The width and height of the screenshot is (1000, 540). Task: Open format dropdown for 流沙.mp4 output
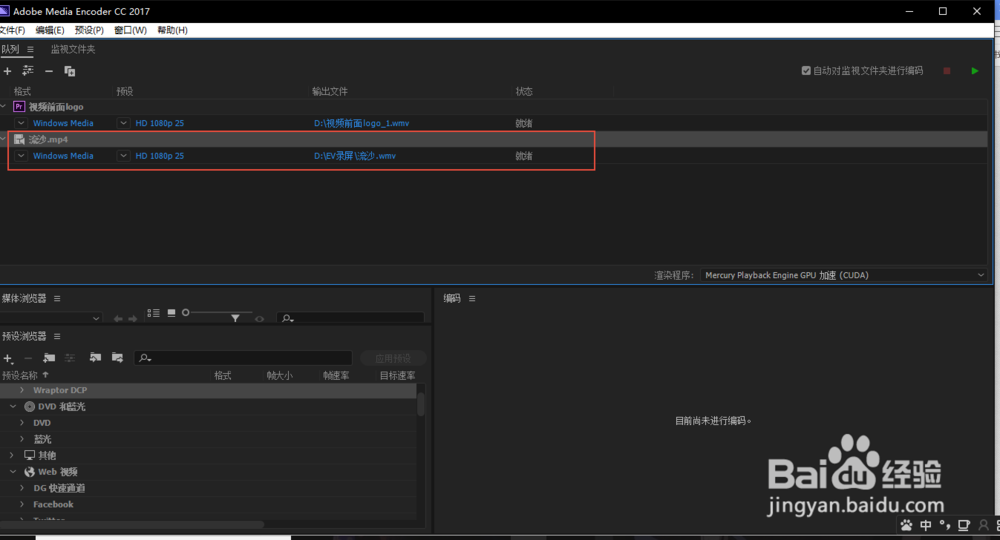point(21,156)
